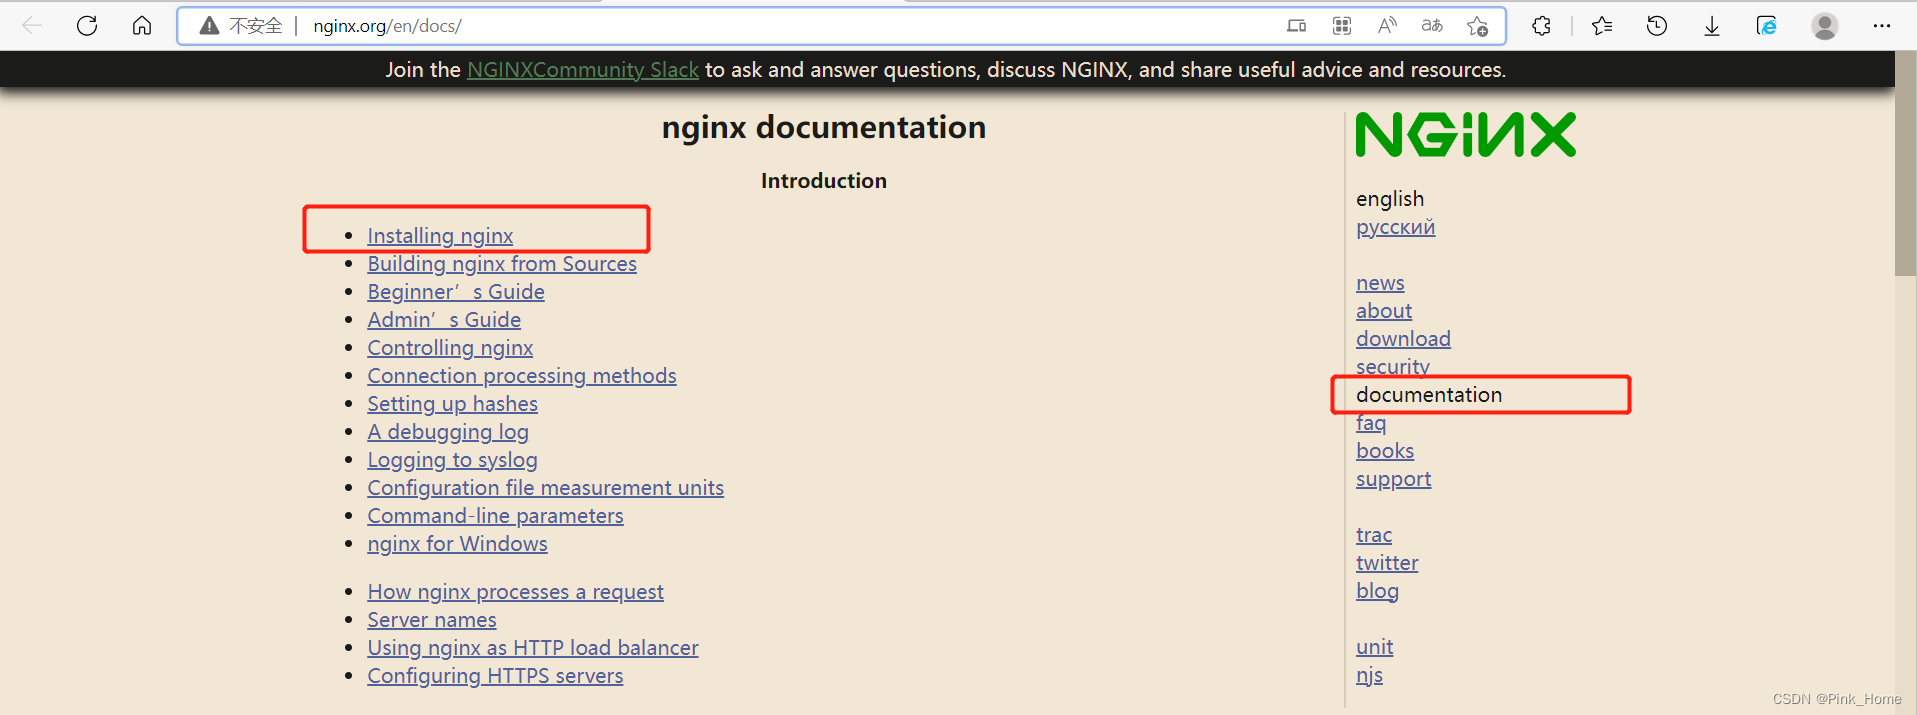1917x715 pixels.
Task: Click the not-secure warning triangle icon
Action: [209, 26]
